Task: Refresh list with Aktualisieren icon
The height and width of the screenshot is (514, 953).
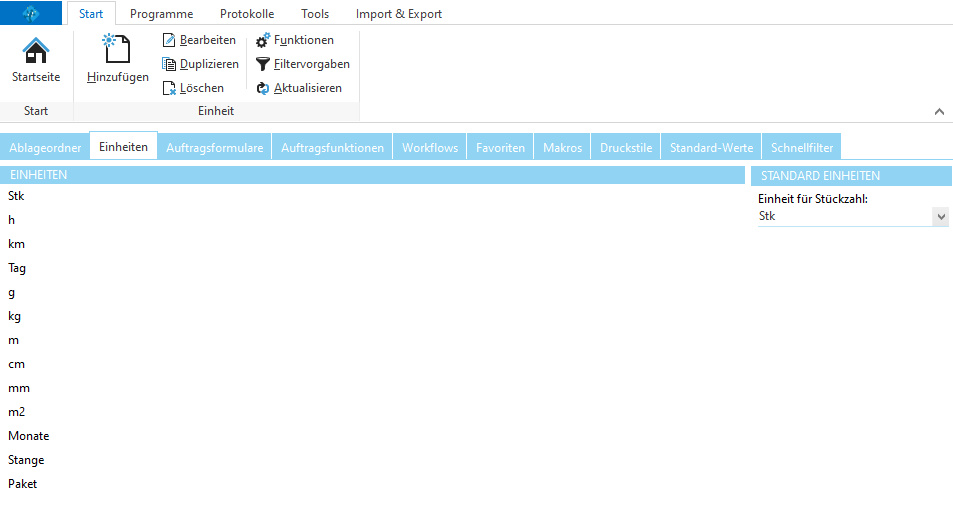Action: [x=263, y=88]
